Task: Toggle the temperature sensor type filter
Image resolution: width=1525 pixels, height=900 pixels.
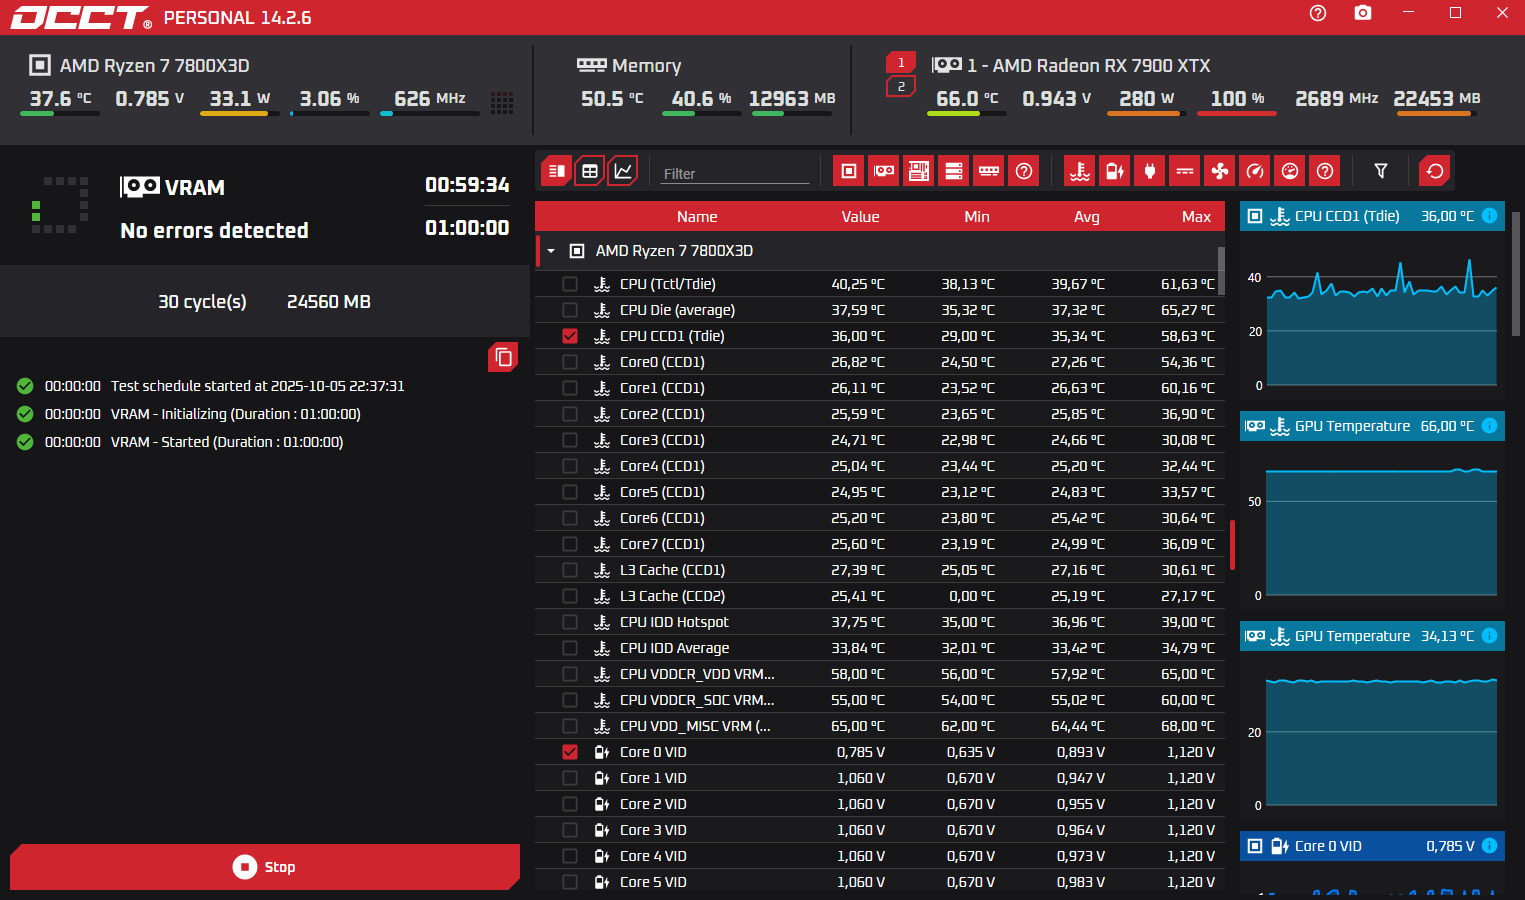Action: point(1080,171)
